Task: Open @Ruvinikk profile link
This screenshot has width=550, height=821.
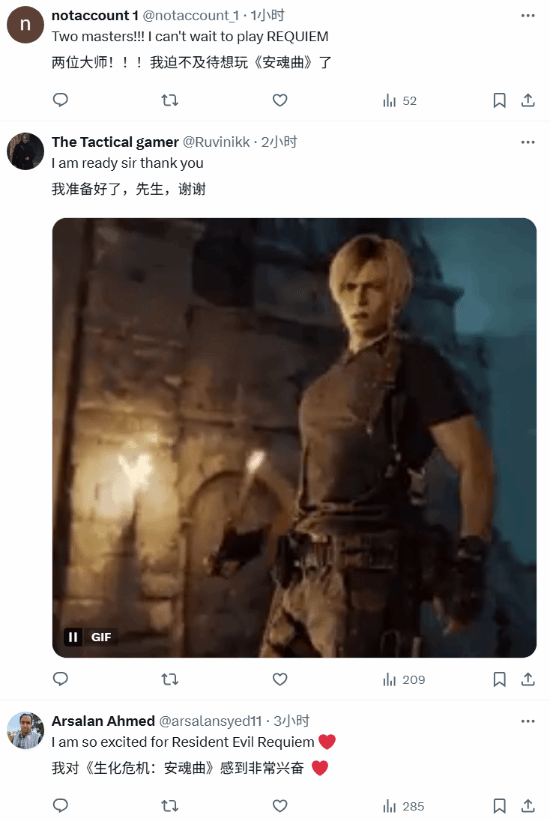Action: pos(216,142)
